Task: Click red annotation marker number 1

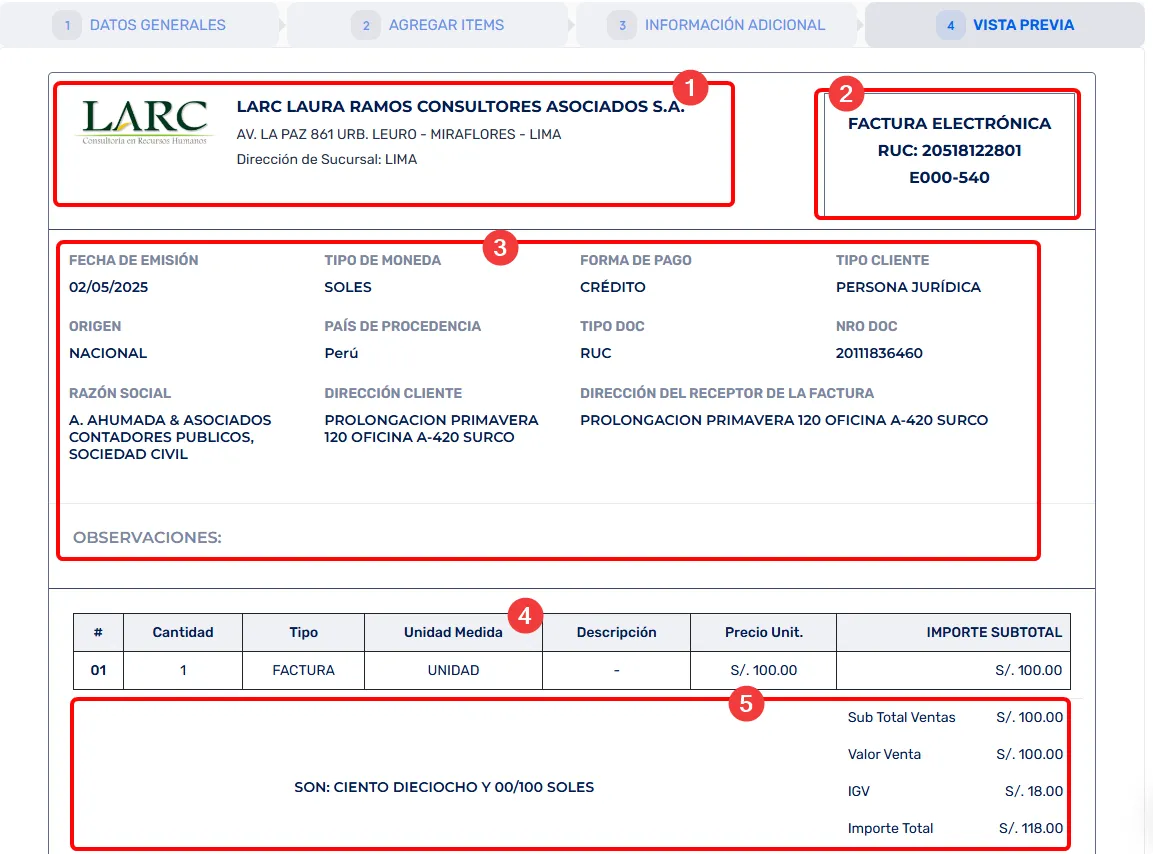Action: [x=691, y=88]
